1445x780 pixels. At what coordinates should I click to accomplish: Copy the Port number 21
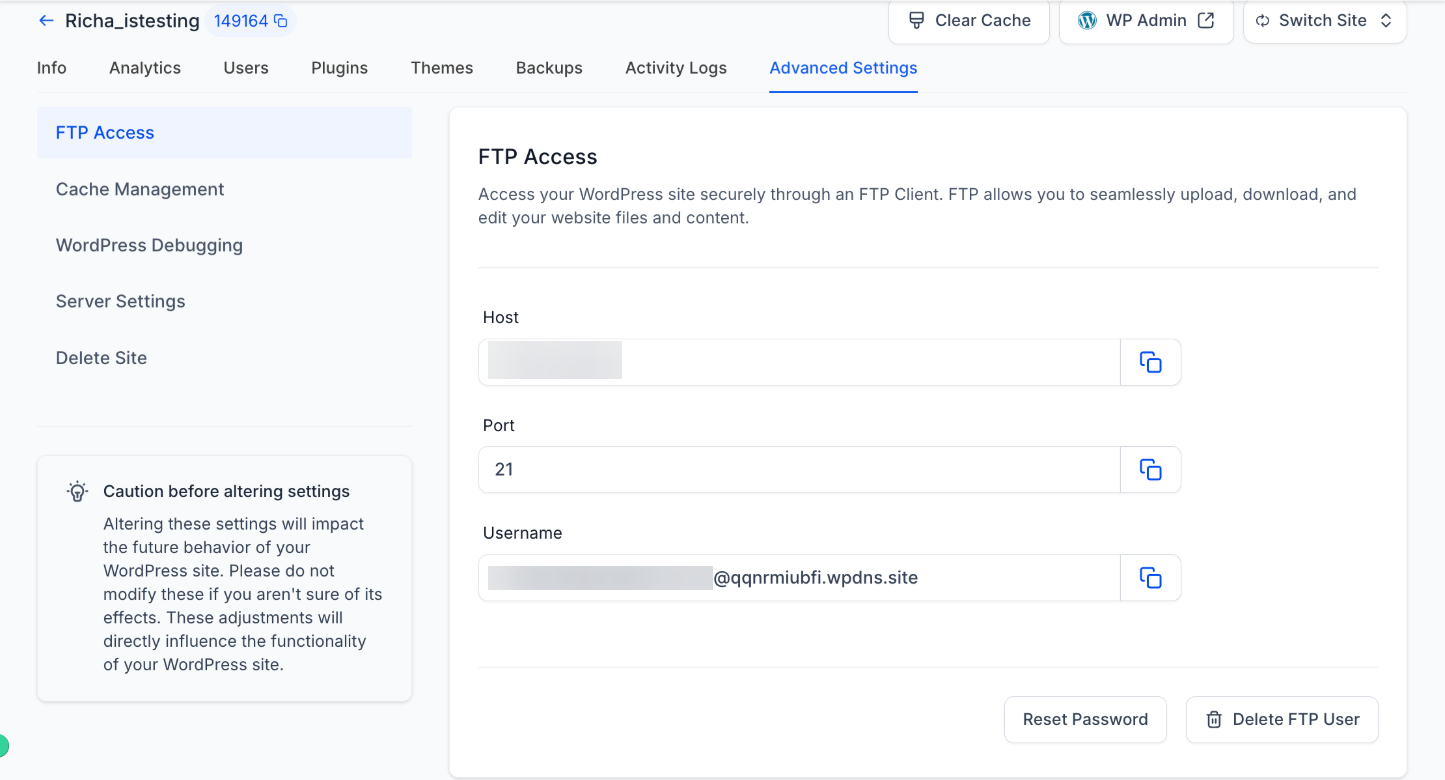[x=1150, y=470]
